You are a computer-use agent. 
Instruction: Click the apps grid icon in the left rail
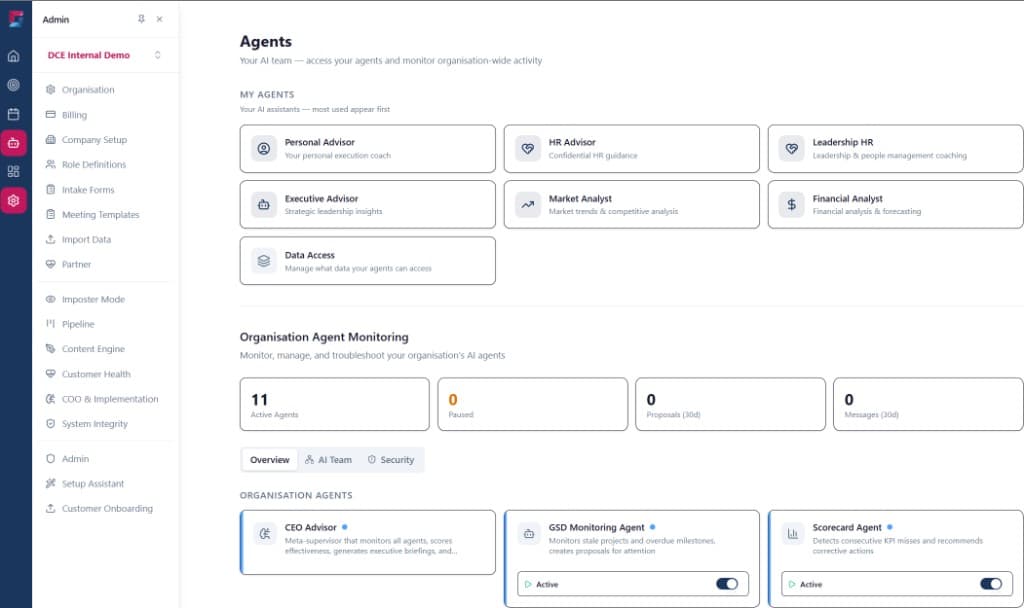tap(13, 171)
